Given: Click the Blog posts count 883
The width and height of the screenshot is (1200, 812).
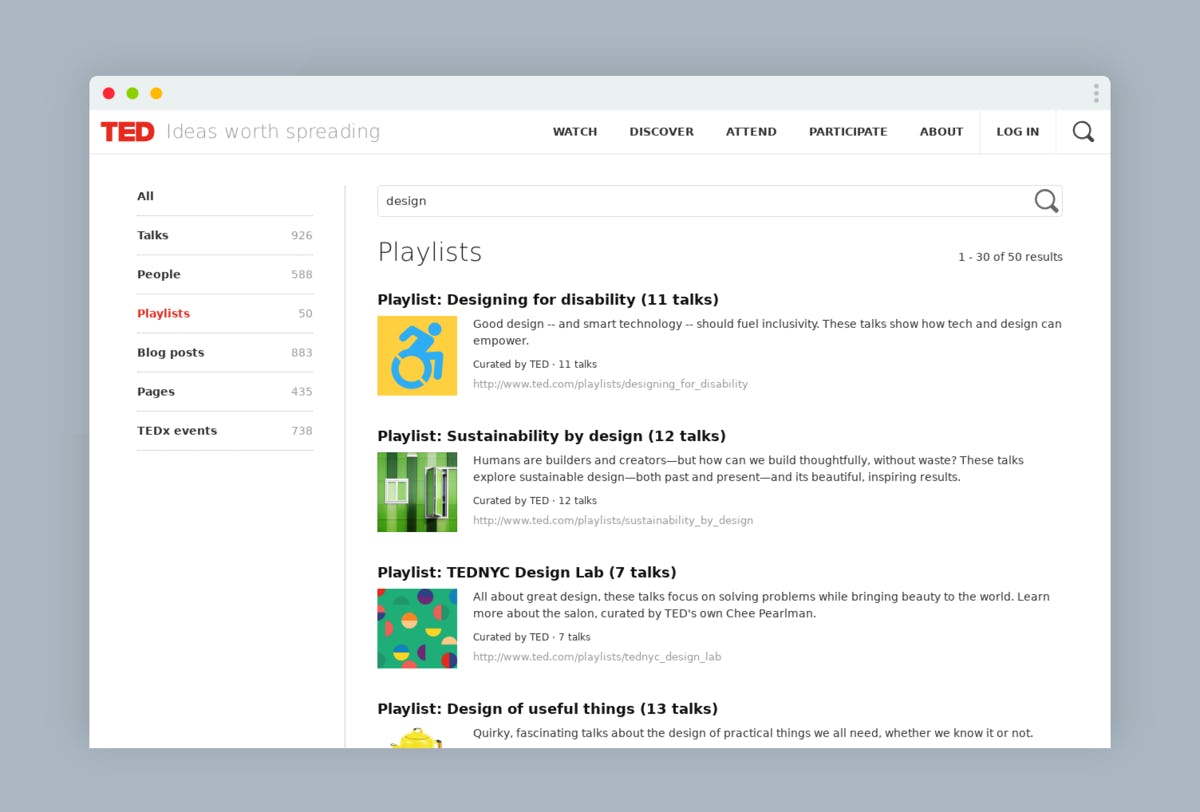Looking at the screenshot, I should pyautogui.click(x=302, y=353).
